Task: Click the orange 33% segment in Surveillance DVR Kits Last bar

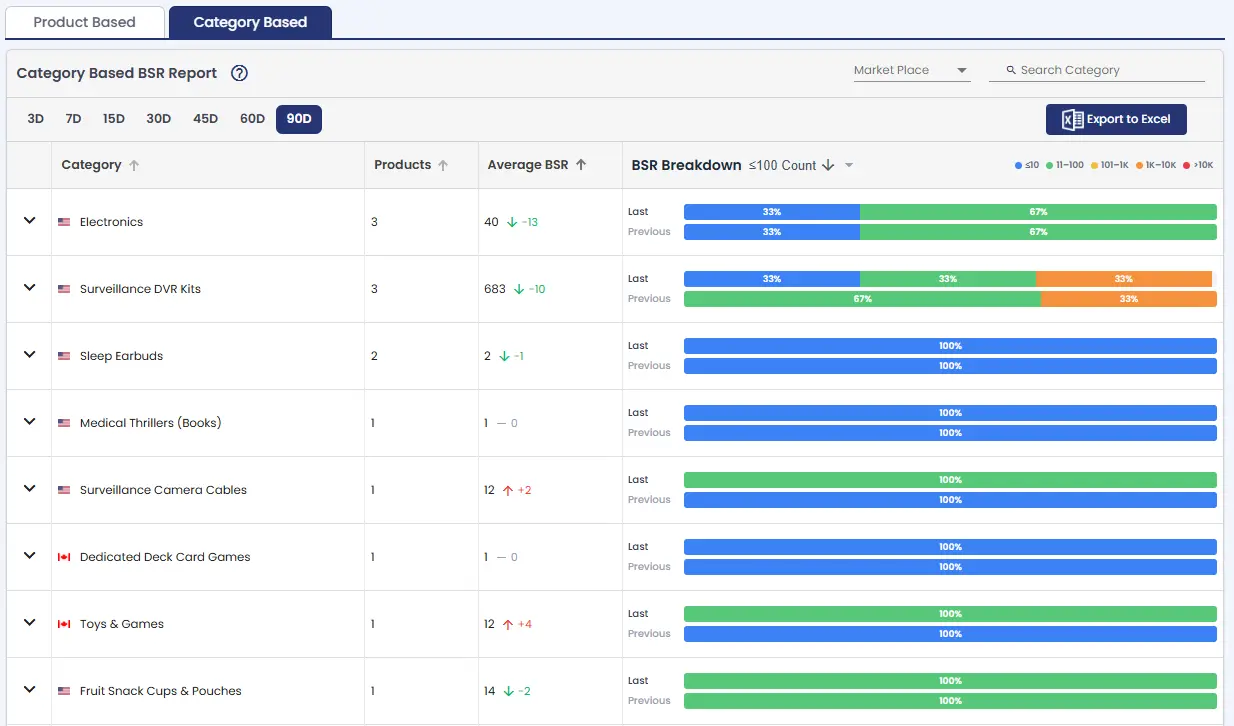Action: tap(1124, 279)
